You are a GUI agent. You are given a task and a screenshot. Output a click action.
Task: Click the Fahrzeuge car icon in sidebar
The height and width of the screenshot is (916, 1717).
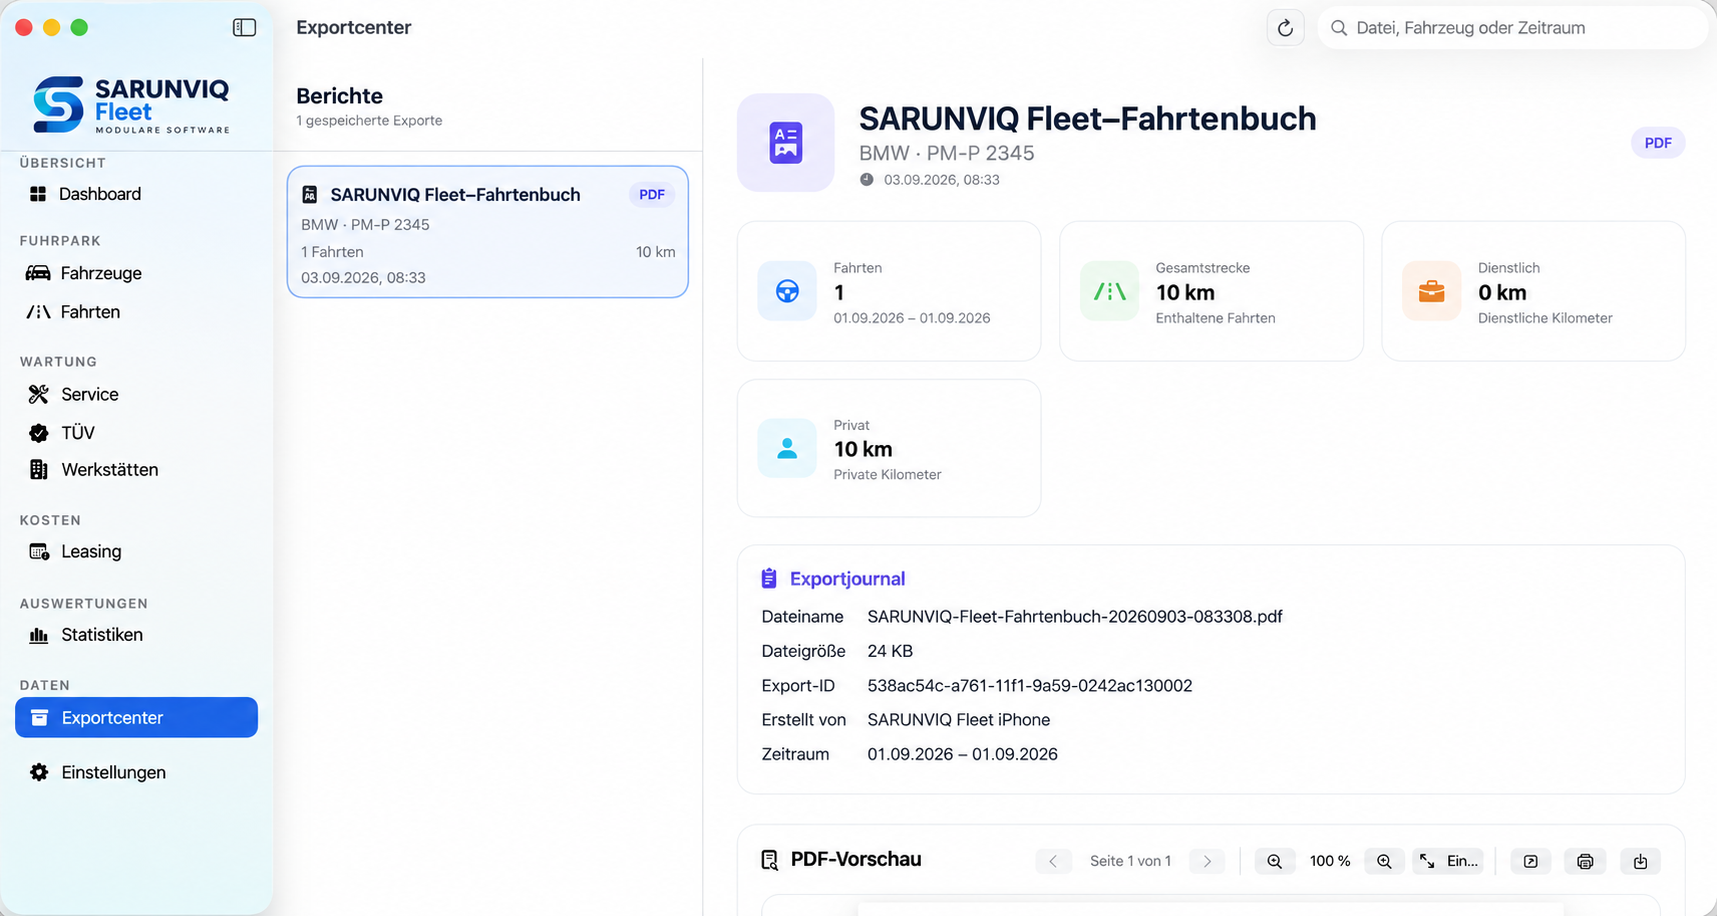pos(38,273)
